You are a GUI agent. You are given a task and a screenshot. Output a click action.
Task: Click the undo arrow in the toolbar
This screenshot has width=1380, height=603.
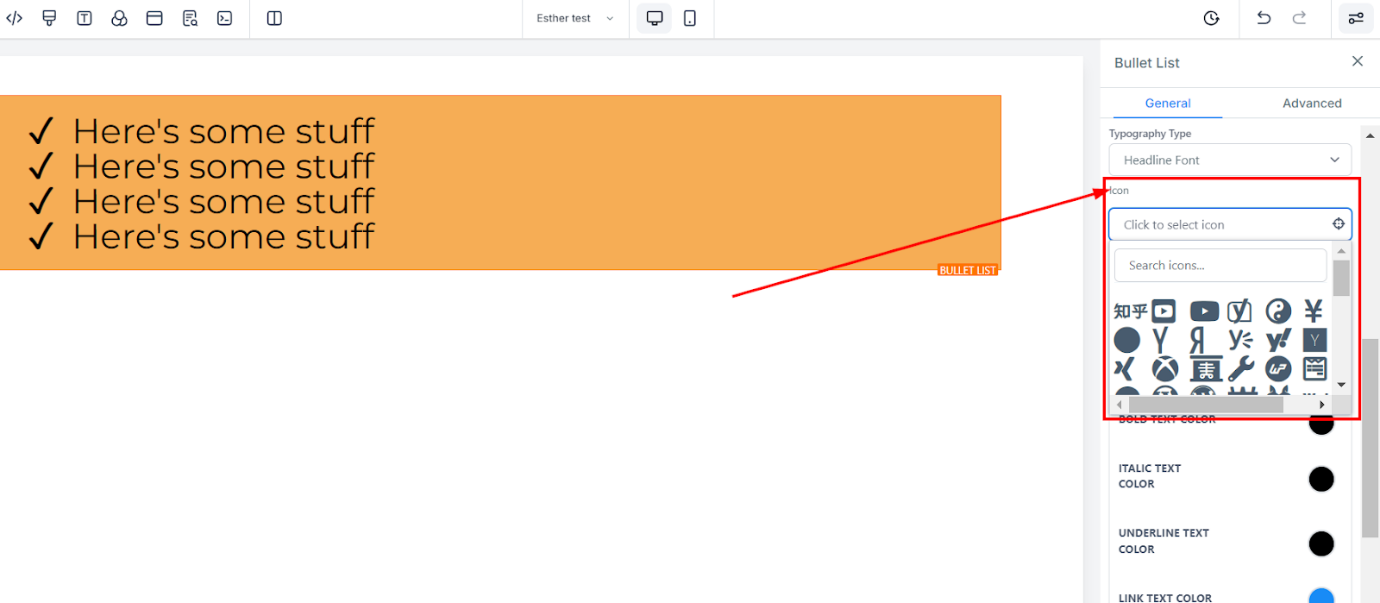(1264, 18)
